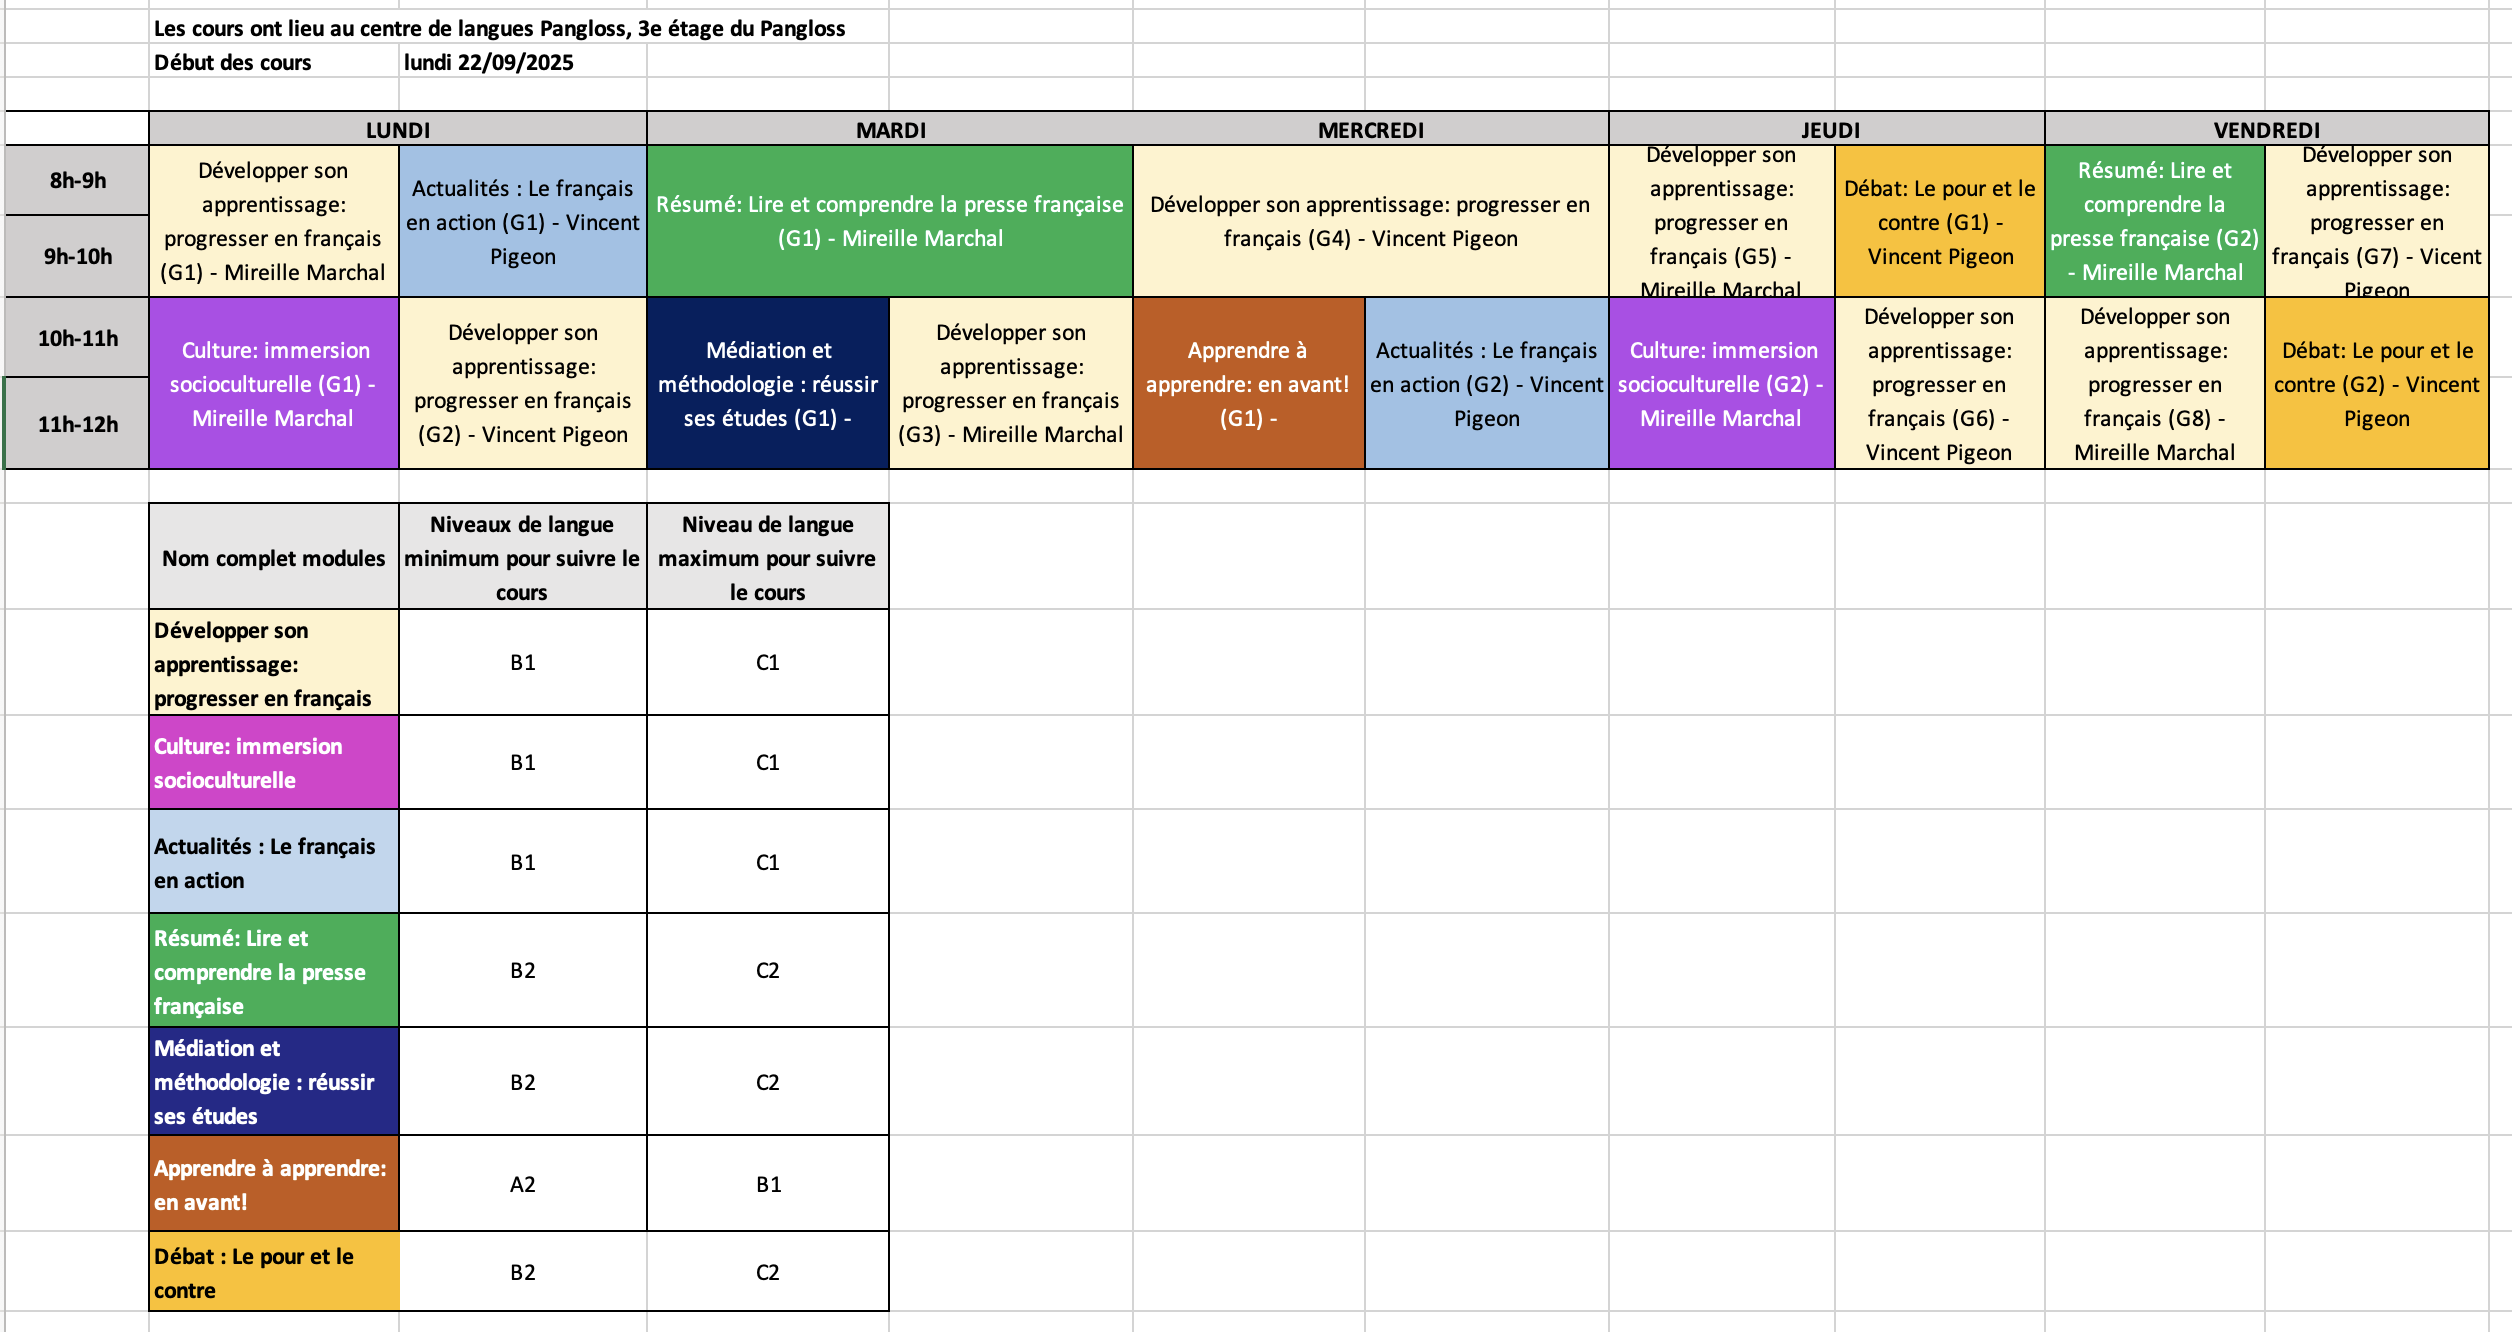Select legend row 'Culture: immersion socioculturelle'
The image size is (2512, 1332).
coord(274,762)
